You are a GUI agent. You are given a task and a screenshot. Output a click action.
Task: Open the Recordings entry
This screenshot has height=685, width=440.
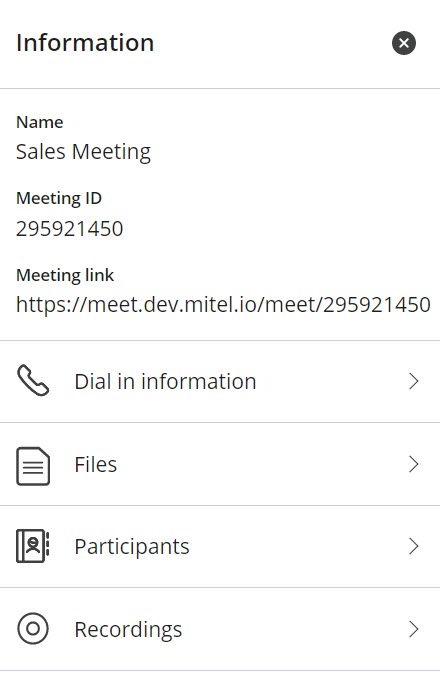[x=220, y=629]
